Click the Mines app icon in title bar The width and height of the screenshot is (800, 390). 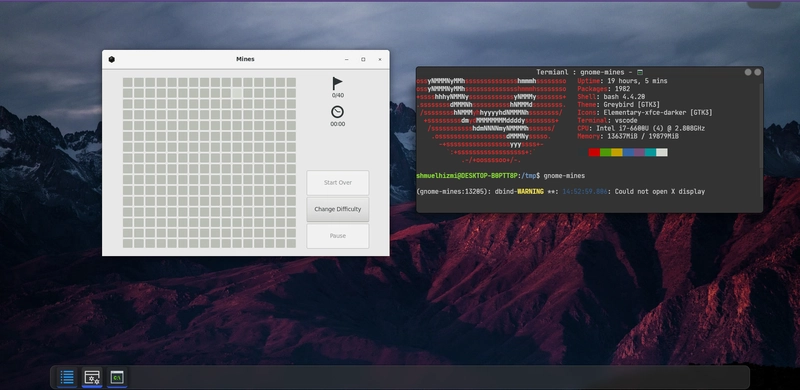[112, 59]
